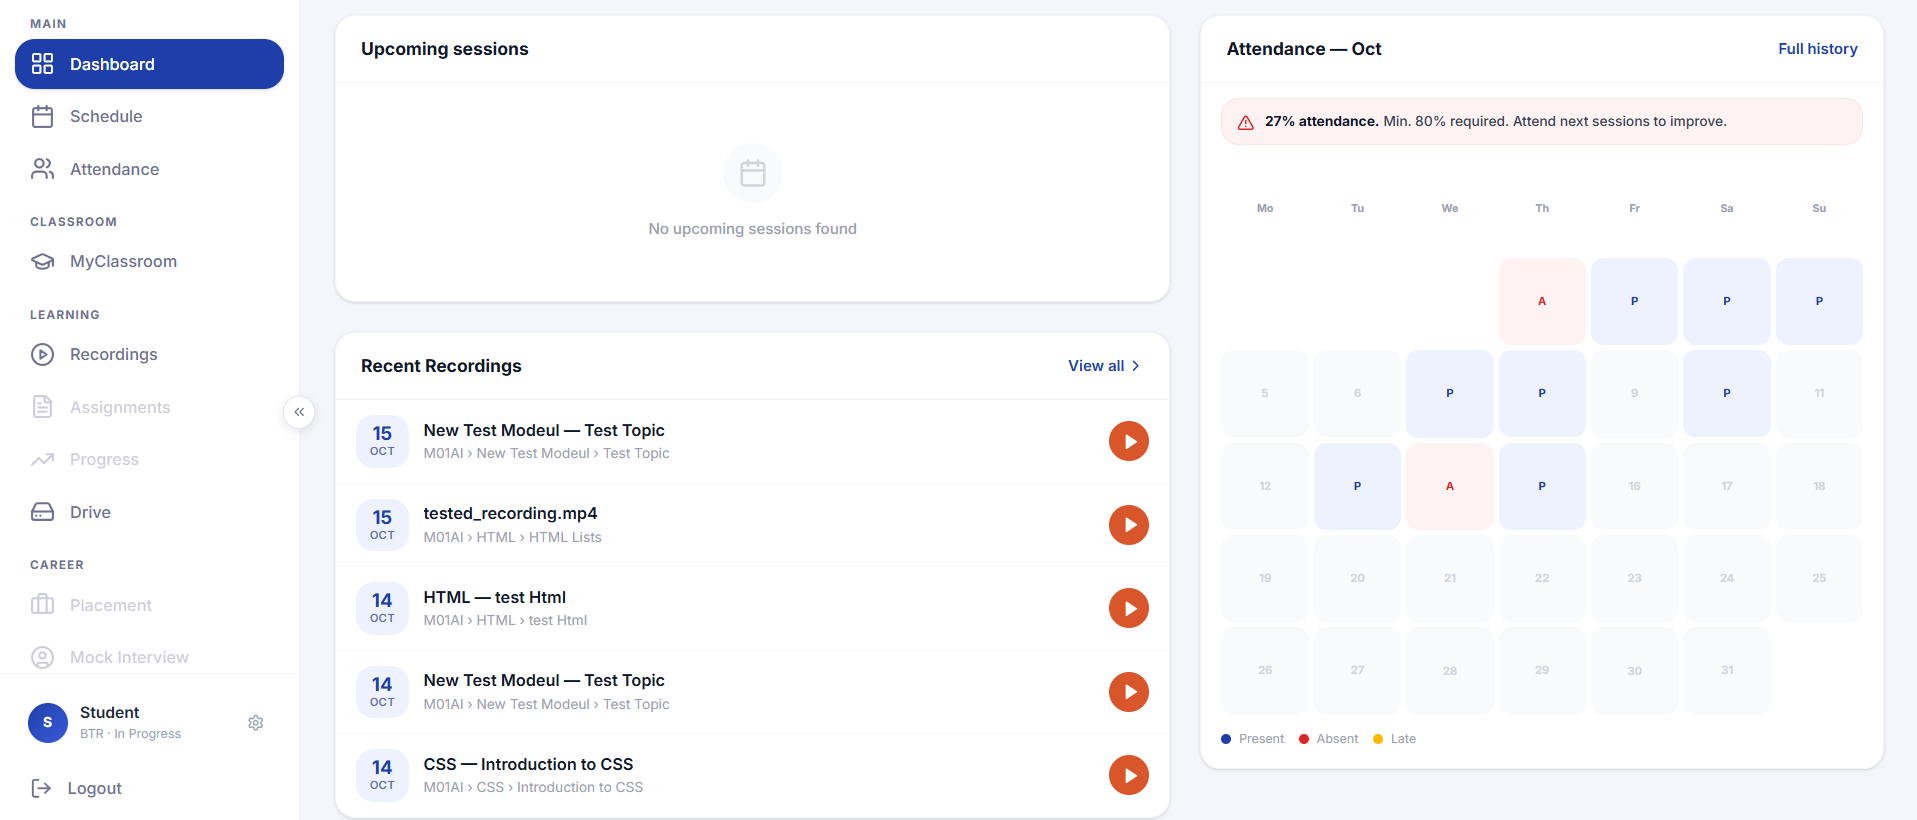This screenshot has width=1917, height=820.
Task: Go to Dashboard menu item
Action: click(149, 64)
